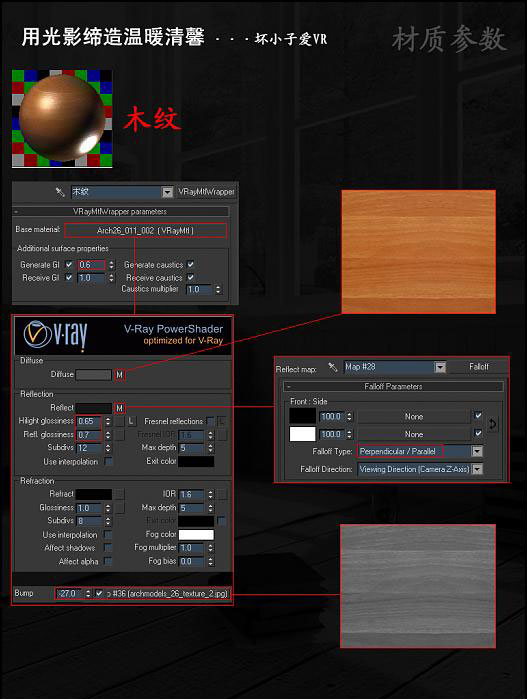Open the Diffuse map M button
Viewport: 527px width, 699px height.
point(119,375)
